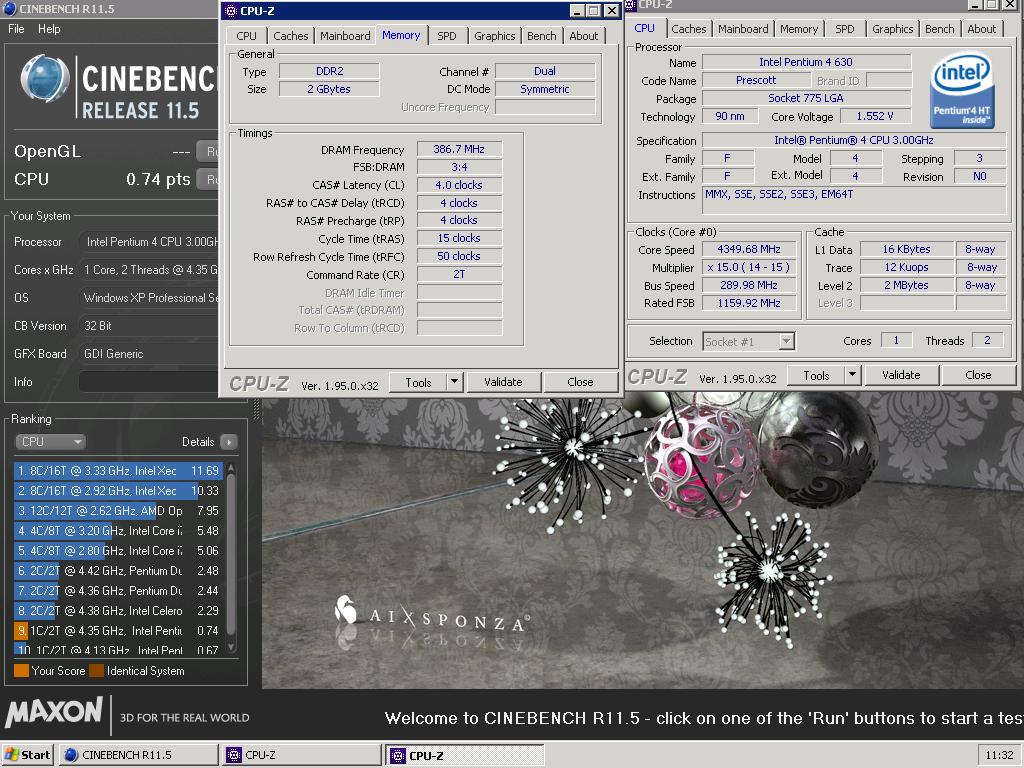
Task: Select Bench tab in right CPU-Z window
Action: click(x=940, y=29)
